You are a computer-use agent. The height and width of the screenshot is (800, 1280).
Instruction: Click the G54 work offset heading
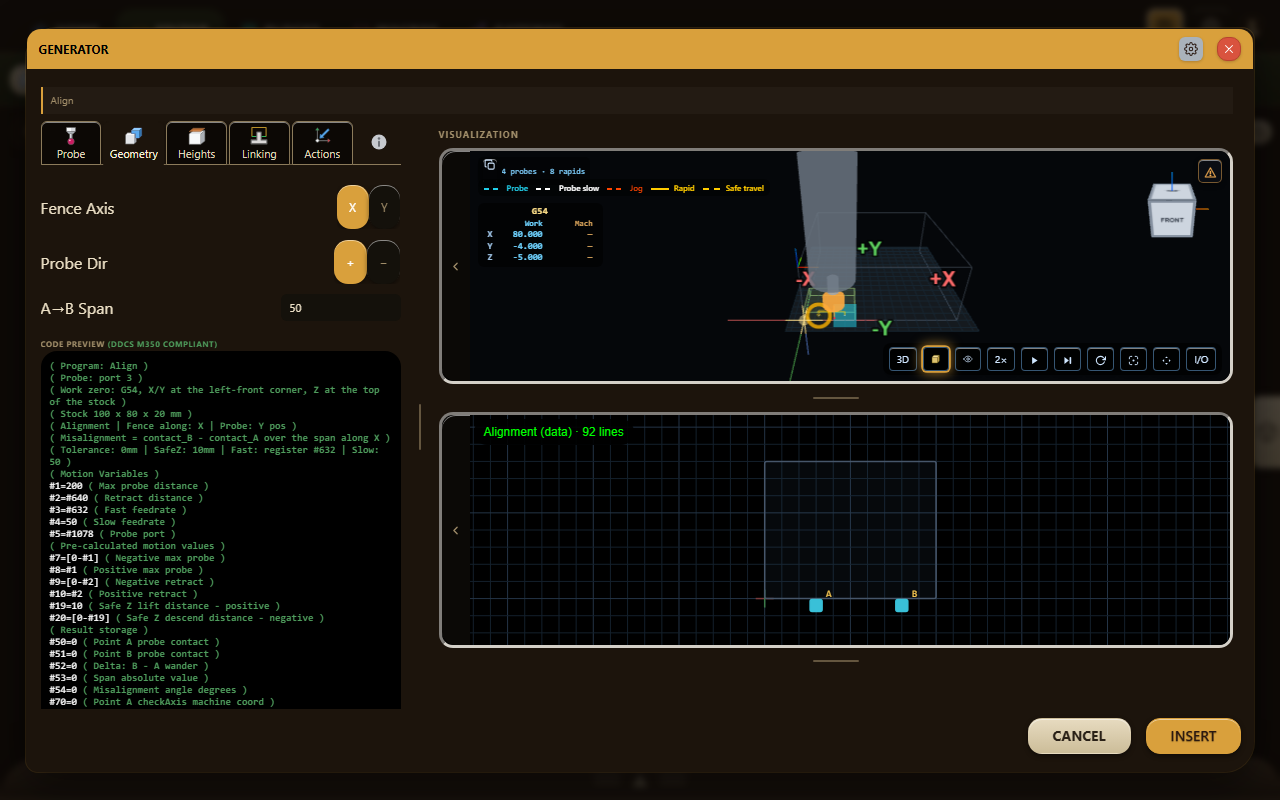click(540, 211)
